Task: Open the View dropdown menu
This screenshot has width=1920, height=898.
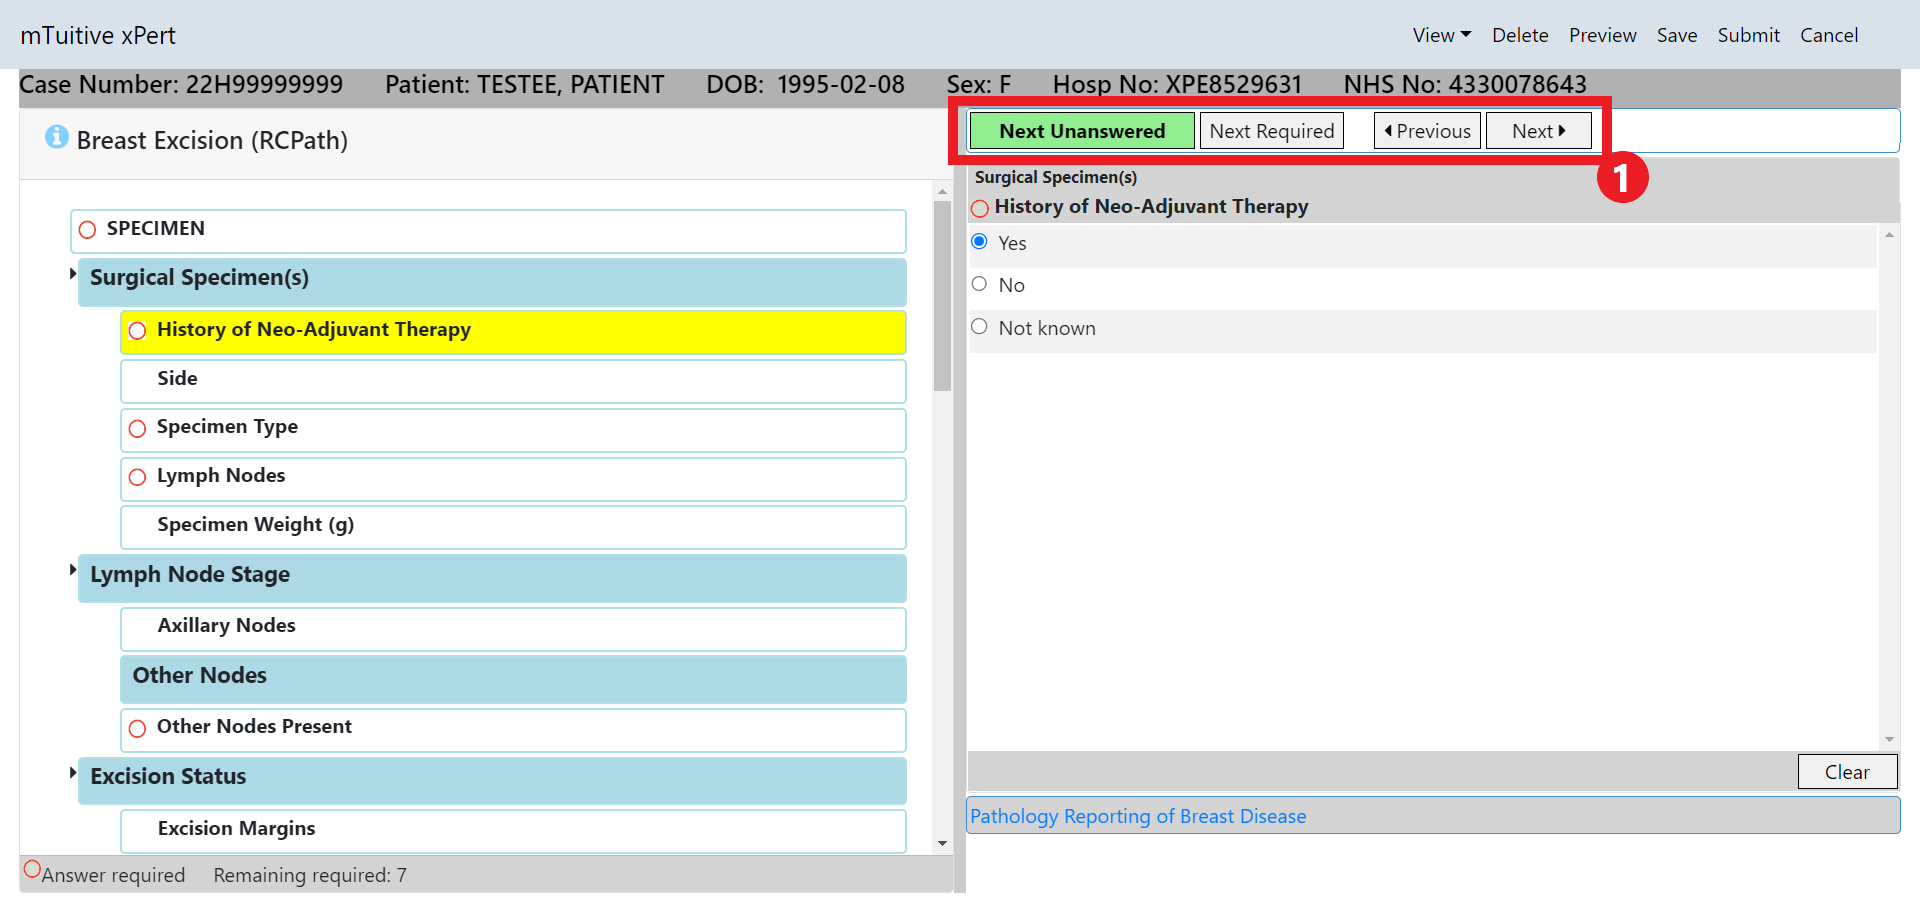Action: click(x=1441, y=35)
